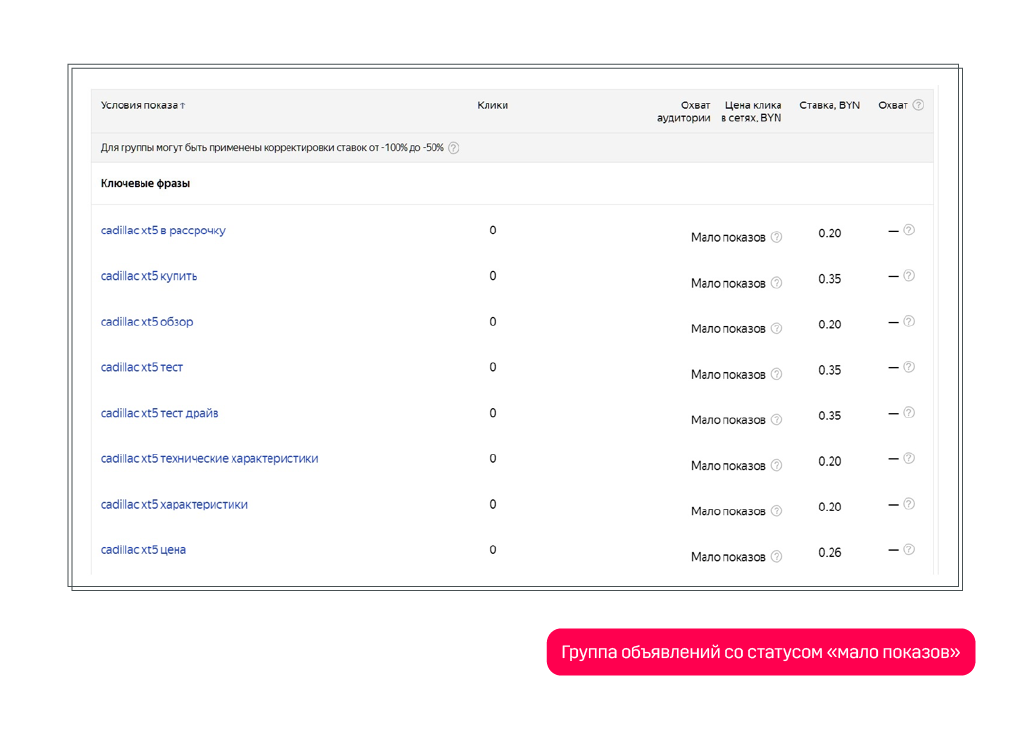Image resolution: width=1024 pixels, height=730 pixels.
Task: Select keyword cadillac xt5 тест драйв
Action: coord(159,413)
